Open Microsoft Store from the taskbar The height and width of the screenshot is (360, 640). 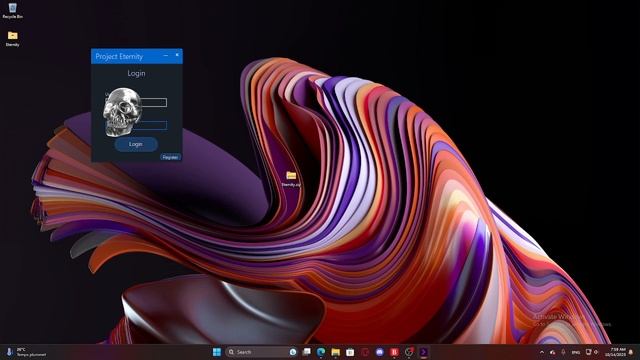pos(350,352)
